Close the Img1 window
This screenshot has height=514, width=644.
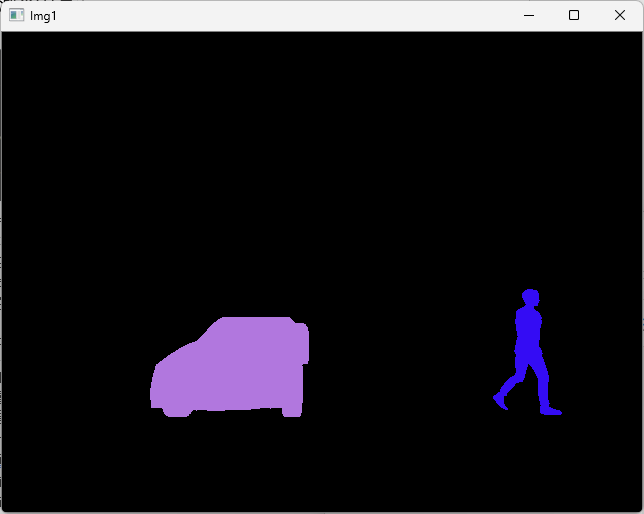[x=620, y=16]
